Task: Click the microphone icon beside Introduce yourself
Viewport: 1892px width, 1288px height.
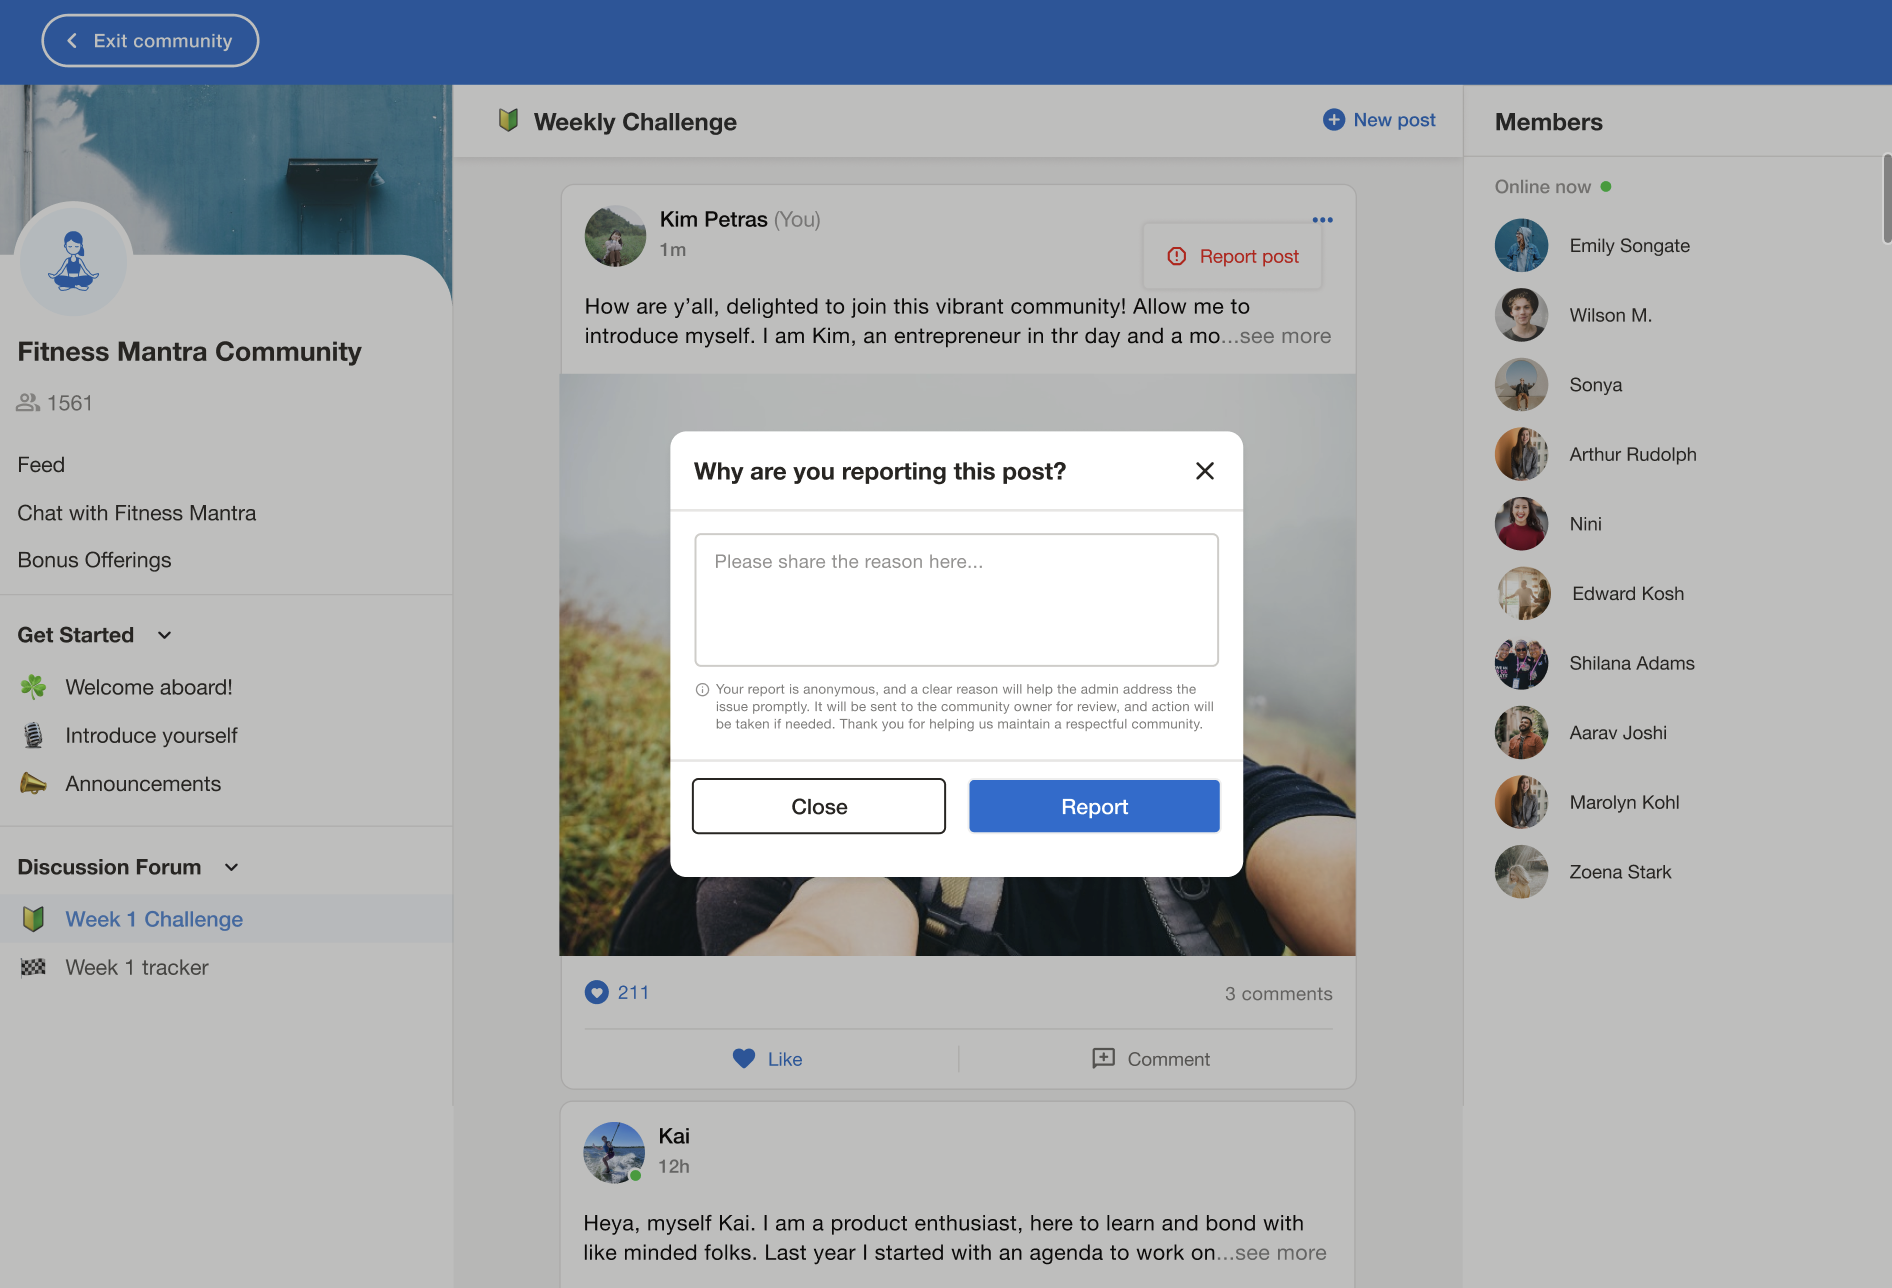Action: [x=33, y=735]
